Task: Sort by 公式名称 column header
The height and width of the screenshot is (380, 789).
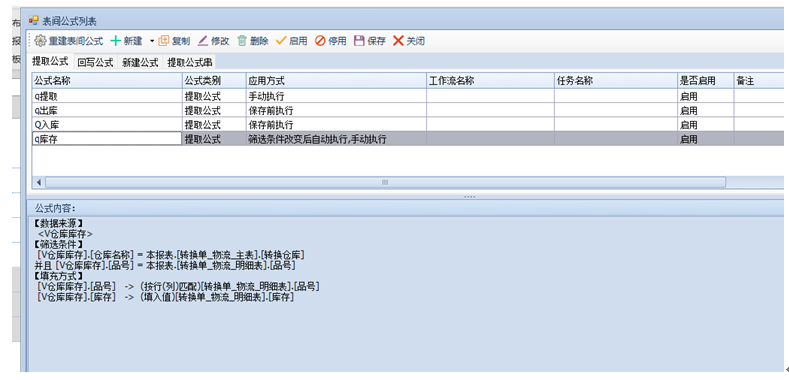Action: pos(107,81)
